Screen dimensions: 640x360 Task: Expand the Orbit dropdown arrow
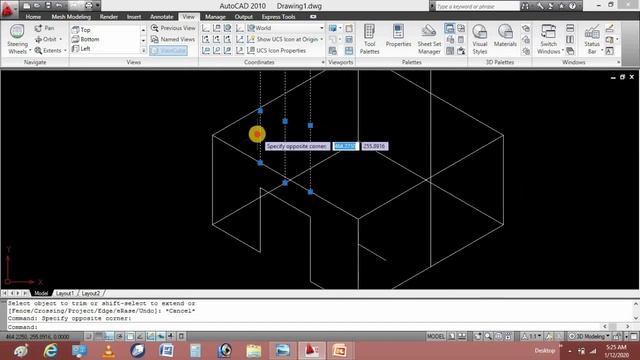tap(60, 39)
